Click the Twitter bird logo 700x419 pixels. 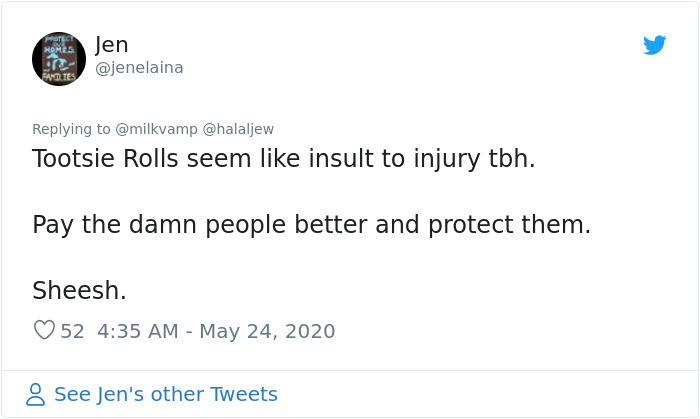(x=655, y=45)
